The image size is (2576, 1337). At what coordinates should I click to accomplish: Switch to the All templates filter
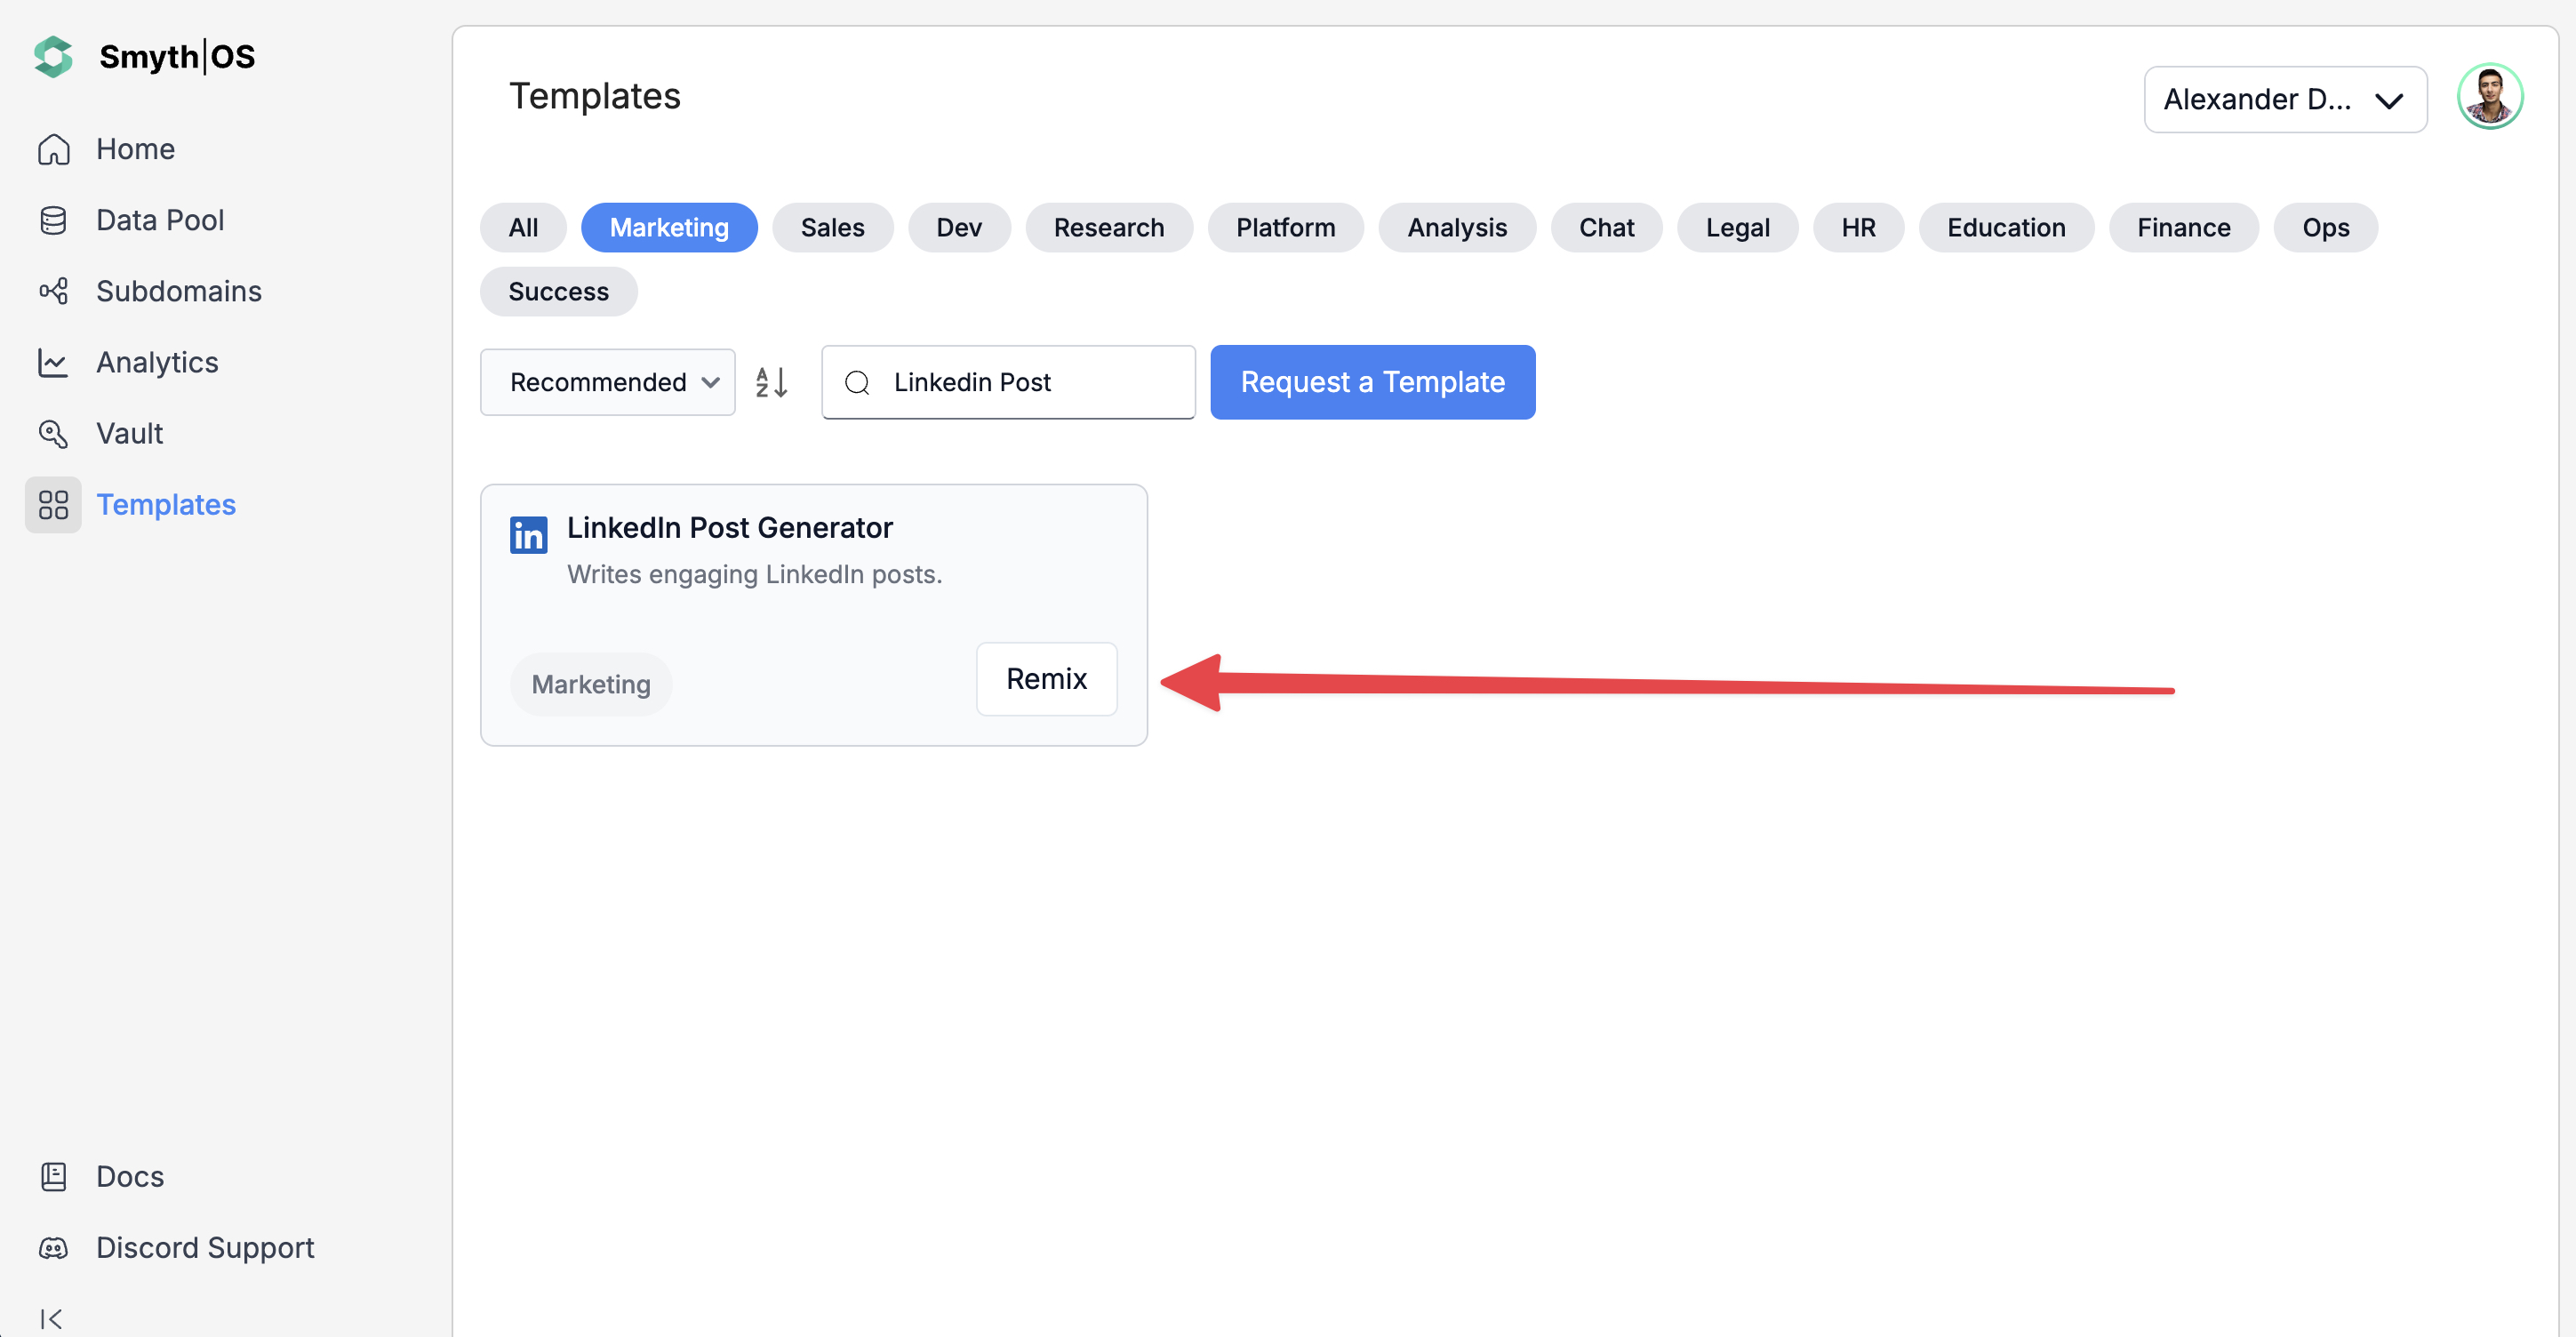coord(523,228)
